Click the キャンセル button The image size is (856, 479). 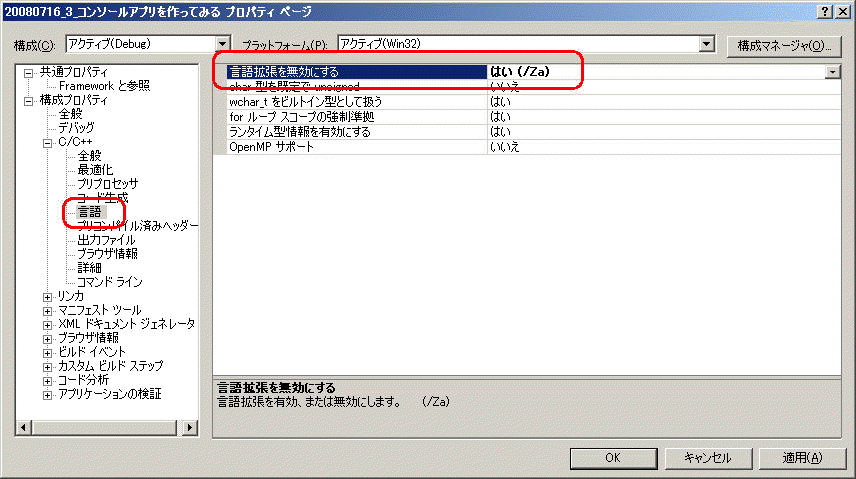(708, 457)
